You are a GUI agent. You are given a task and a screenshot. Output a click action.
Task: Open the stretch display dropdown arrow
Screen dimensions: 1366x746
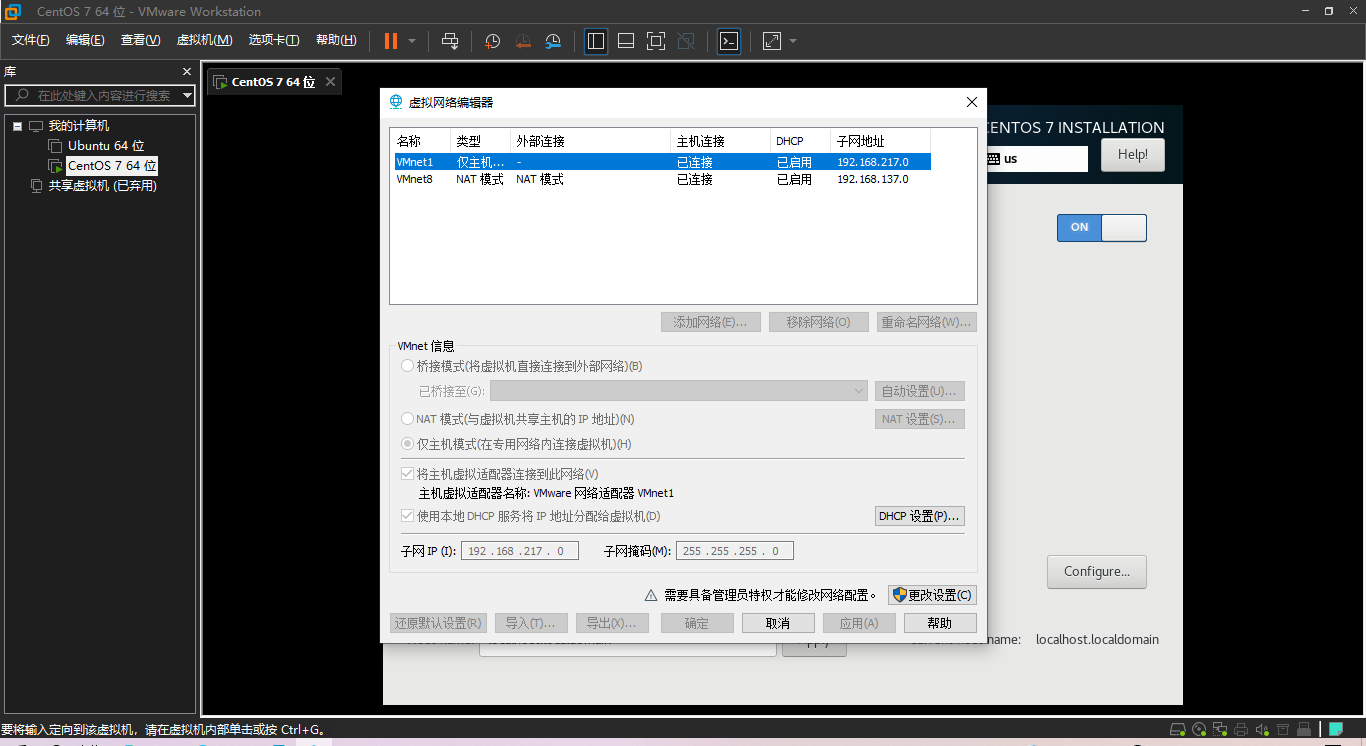pyautogui.click(x=793, y=41)
